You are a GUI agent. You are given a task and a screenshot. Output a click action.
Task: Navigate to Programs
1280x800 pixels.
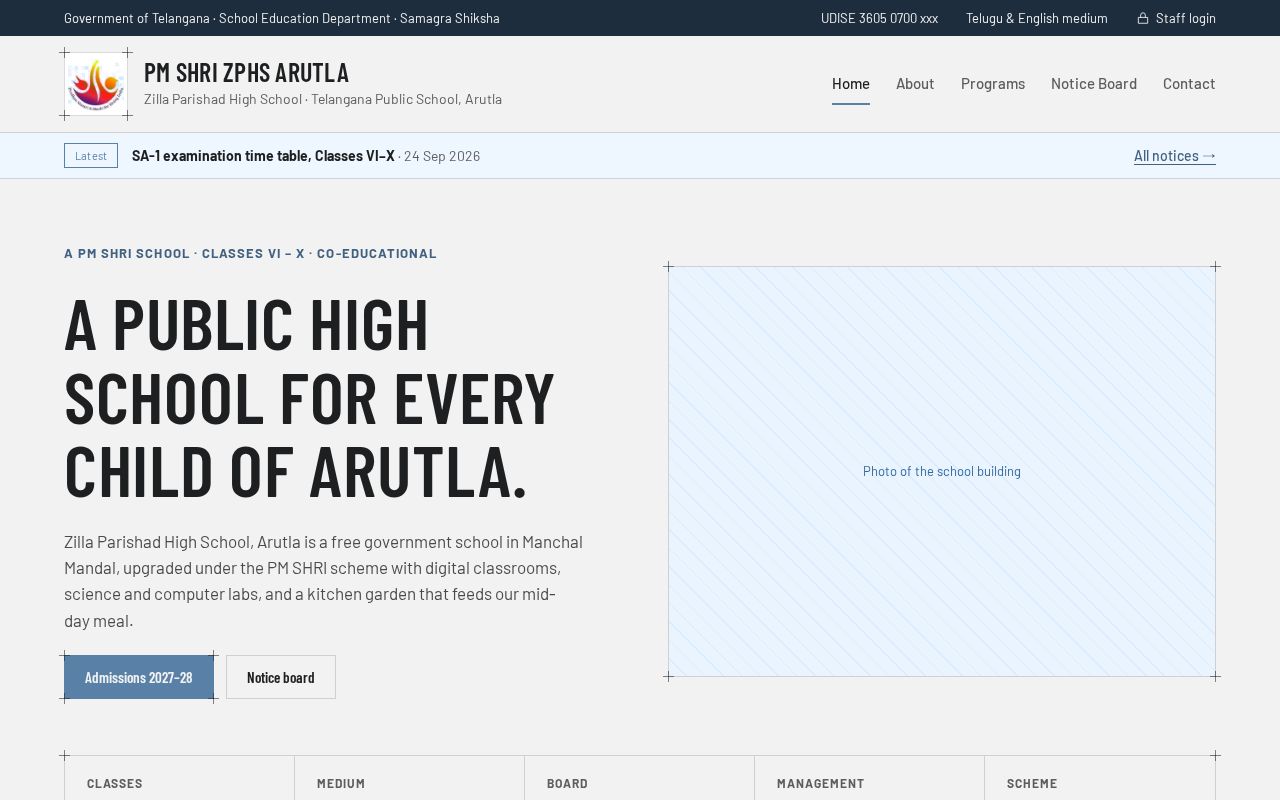point(993,84)
